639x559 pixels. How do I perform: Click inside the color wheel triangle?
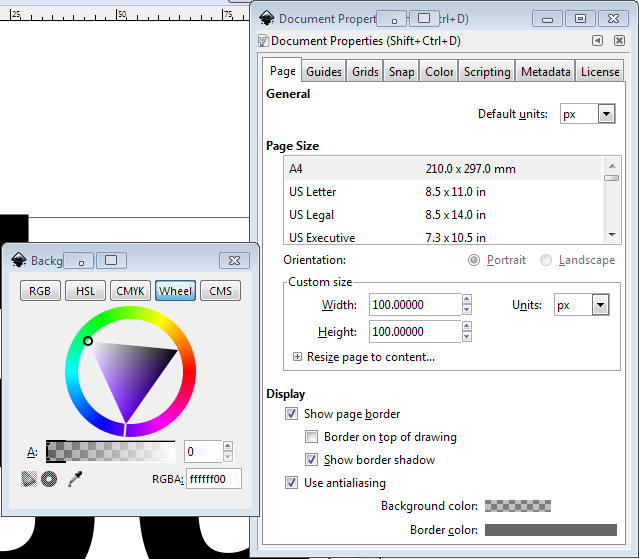tap(132, 373)
